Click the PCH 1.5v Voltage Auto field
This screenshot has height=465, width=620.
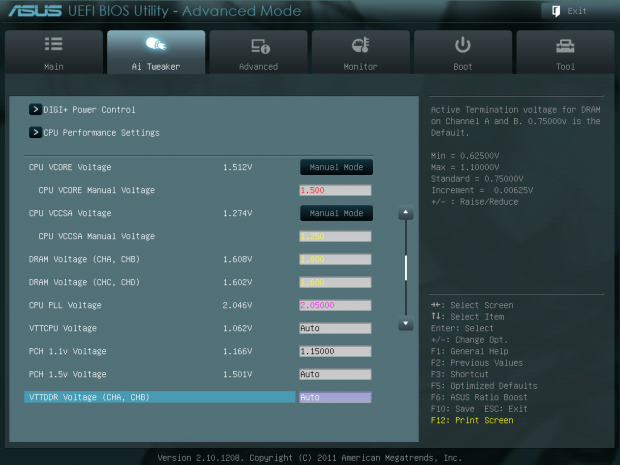pyautogui.click(x=335, y=374)
